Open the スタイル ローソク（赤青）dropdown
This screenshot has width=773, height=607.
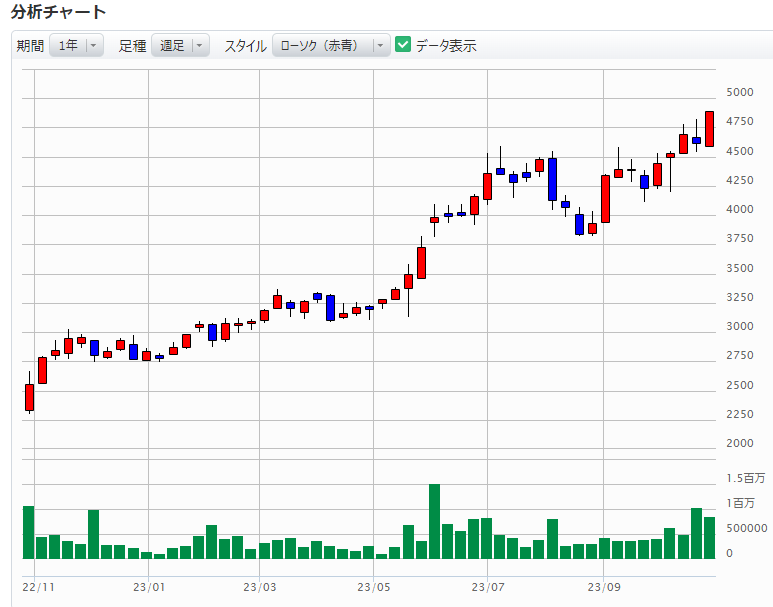tap(331, 46)
